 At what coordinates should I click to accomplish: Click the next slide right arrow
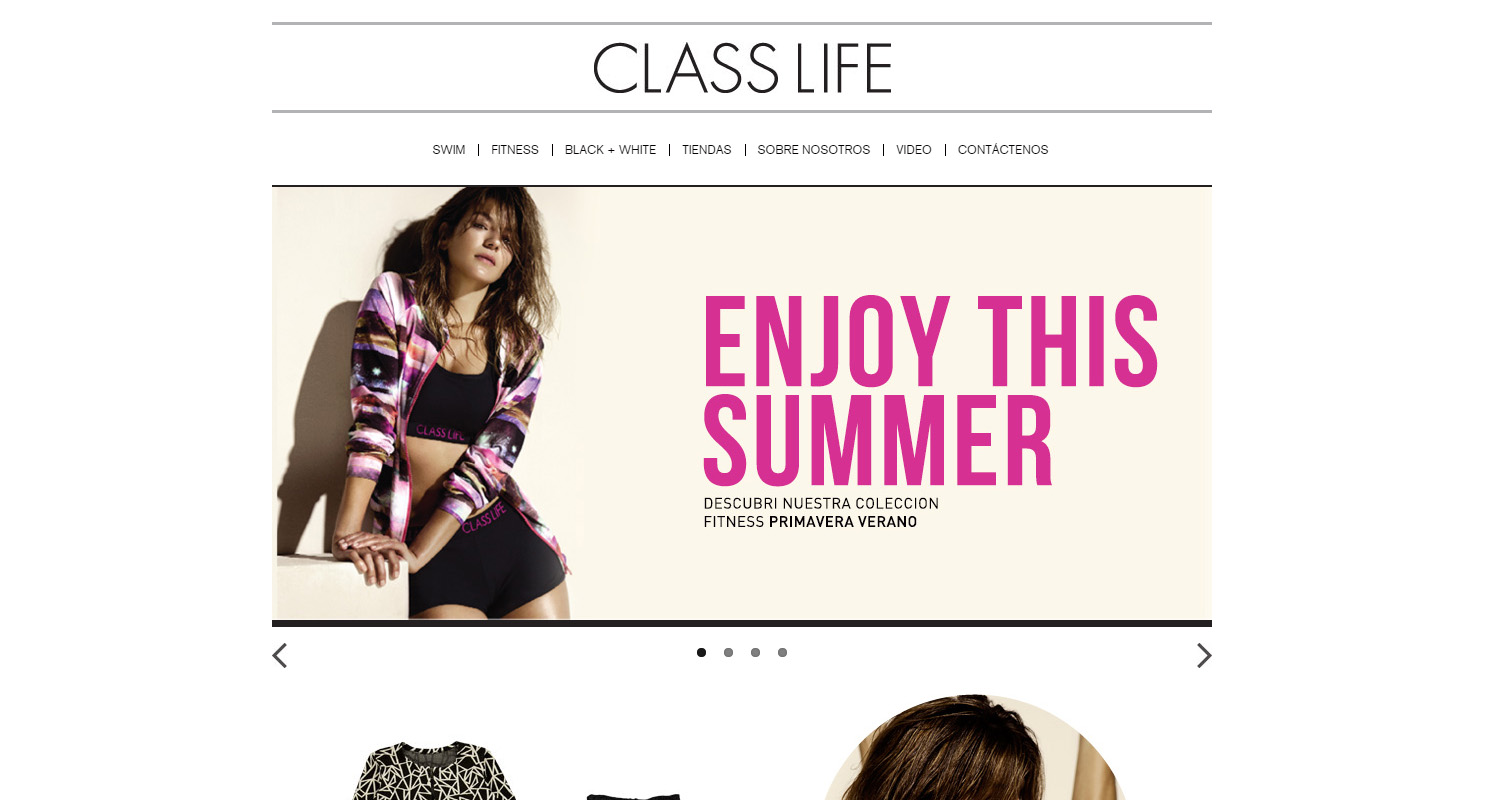[x=1204, y=656]
